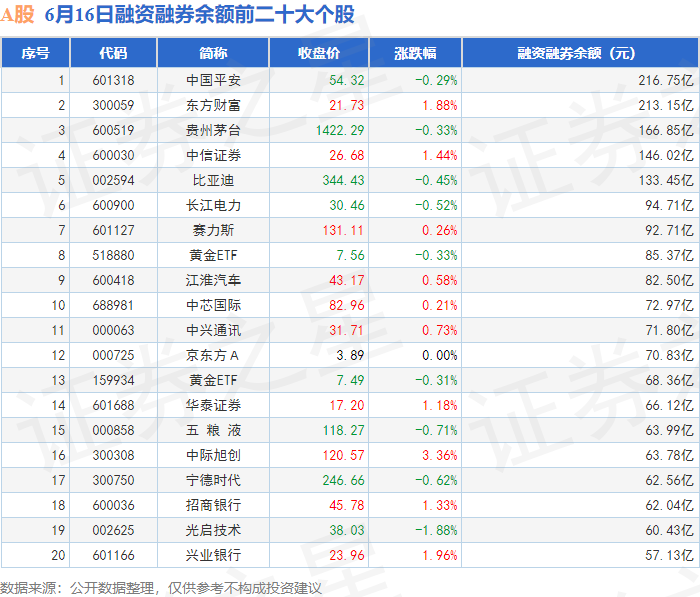Viewport: 700px width, 597px height.
Task: Click closing price 118.27
Action: pyautogui.click(x=343, y=430)
